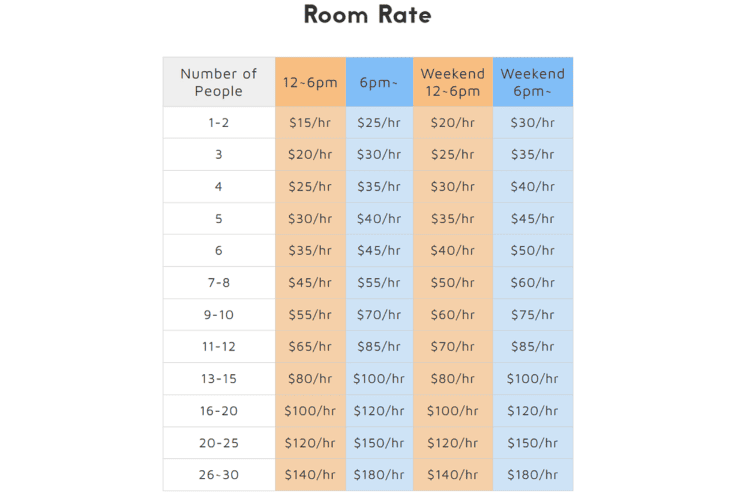Select the Weekend 12~6pm header
This screenshot has height=492, width=740.
[453, 82]
